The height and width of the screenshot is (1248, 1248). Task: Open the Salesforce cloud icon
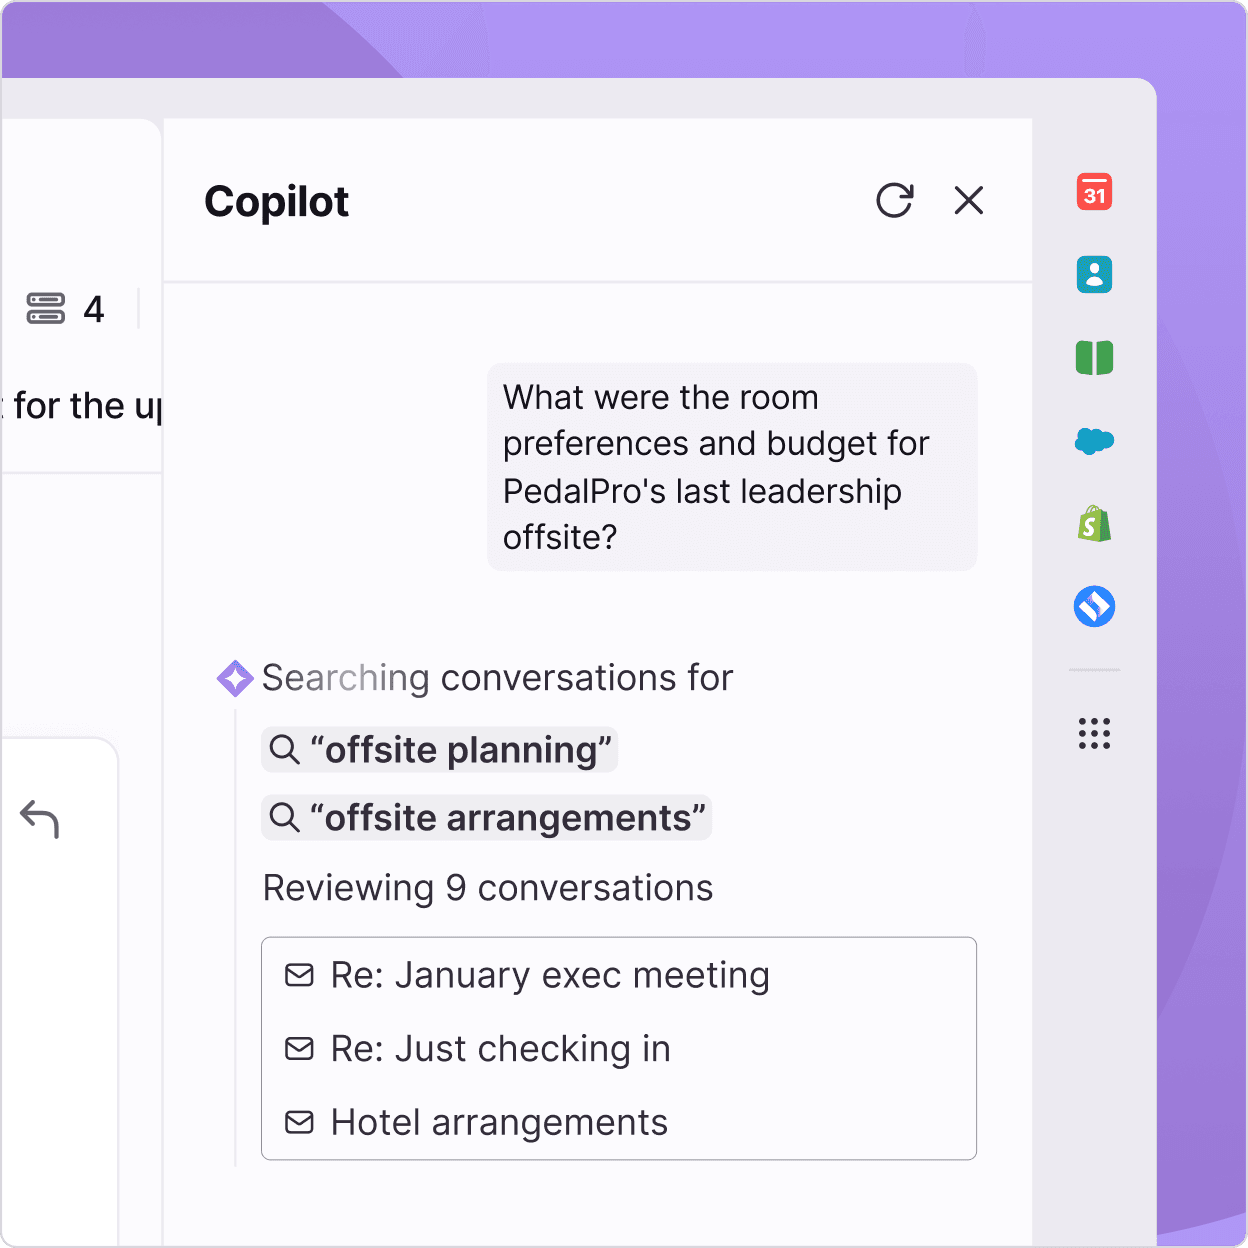[1094, 440]
